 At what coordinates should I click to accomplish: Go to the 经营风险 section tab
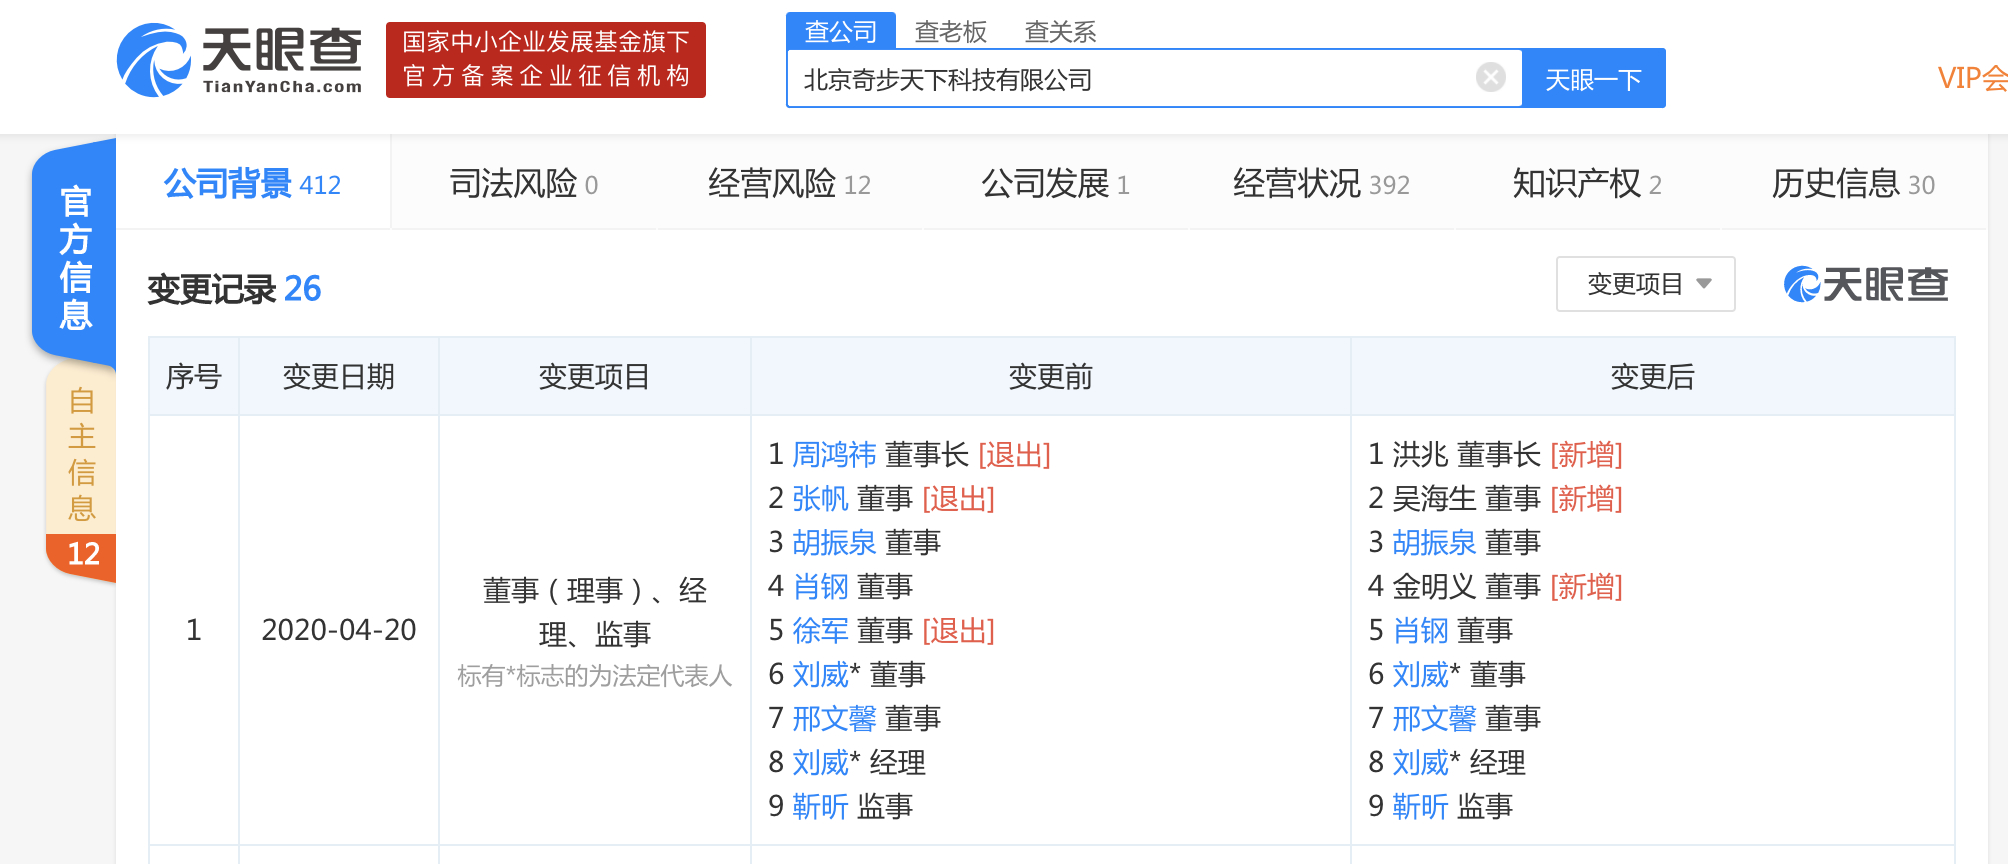(x=789, y=184)
